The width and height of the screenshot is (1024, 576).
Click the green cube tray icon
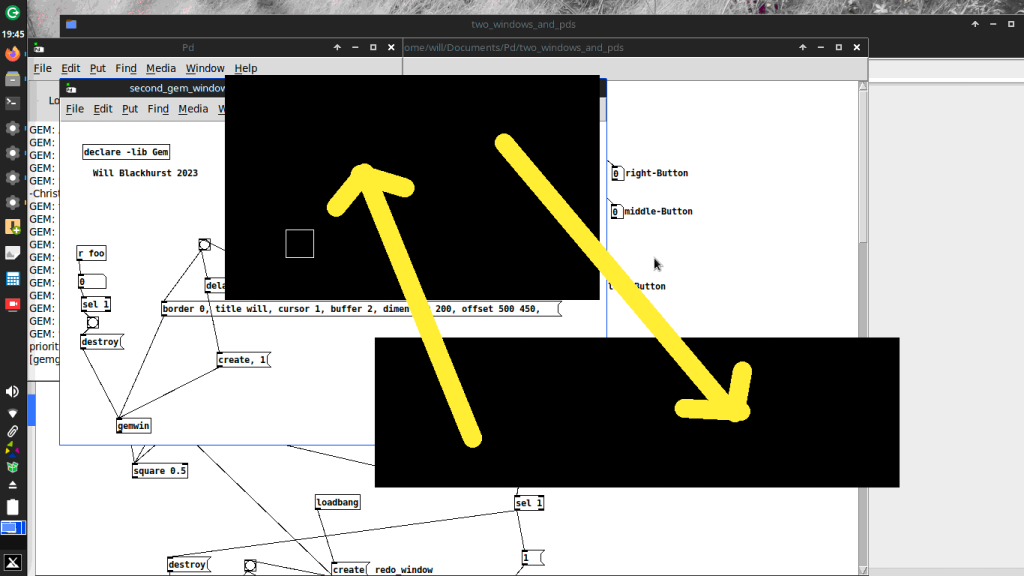pos(12,467)
